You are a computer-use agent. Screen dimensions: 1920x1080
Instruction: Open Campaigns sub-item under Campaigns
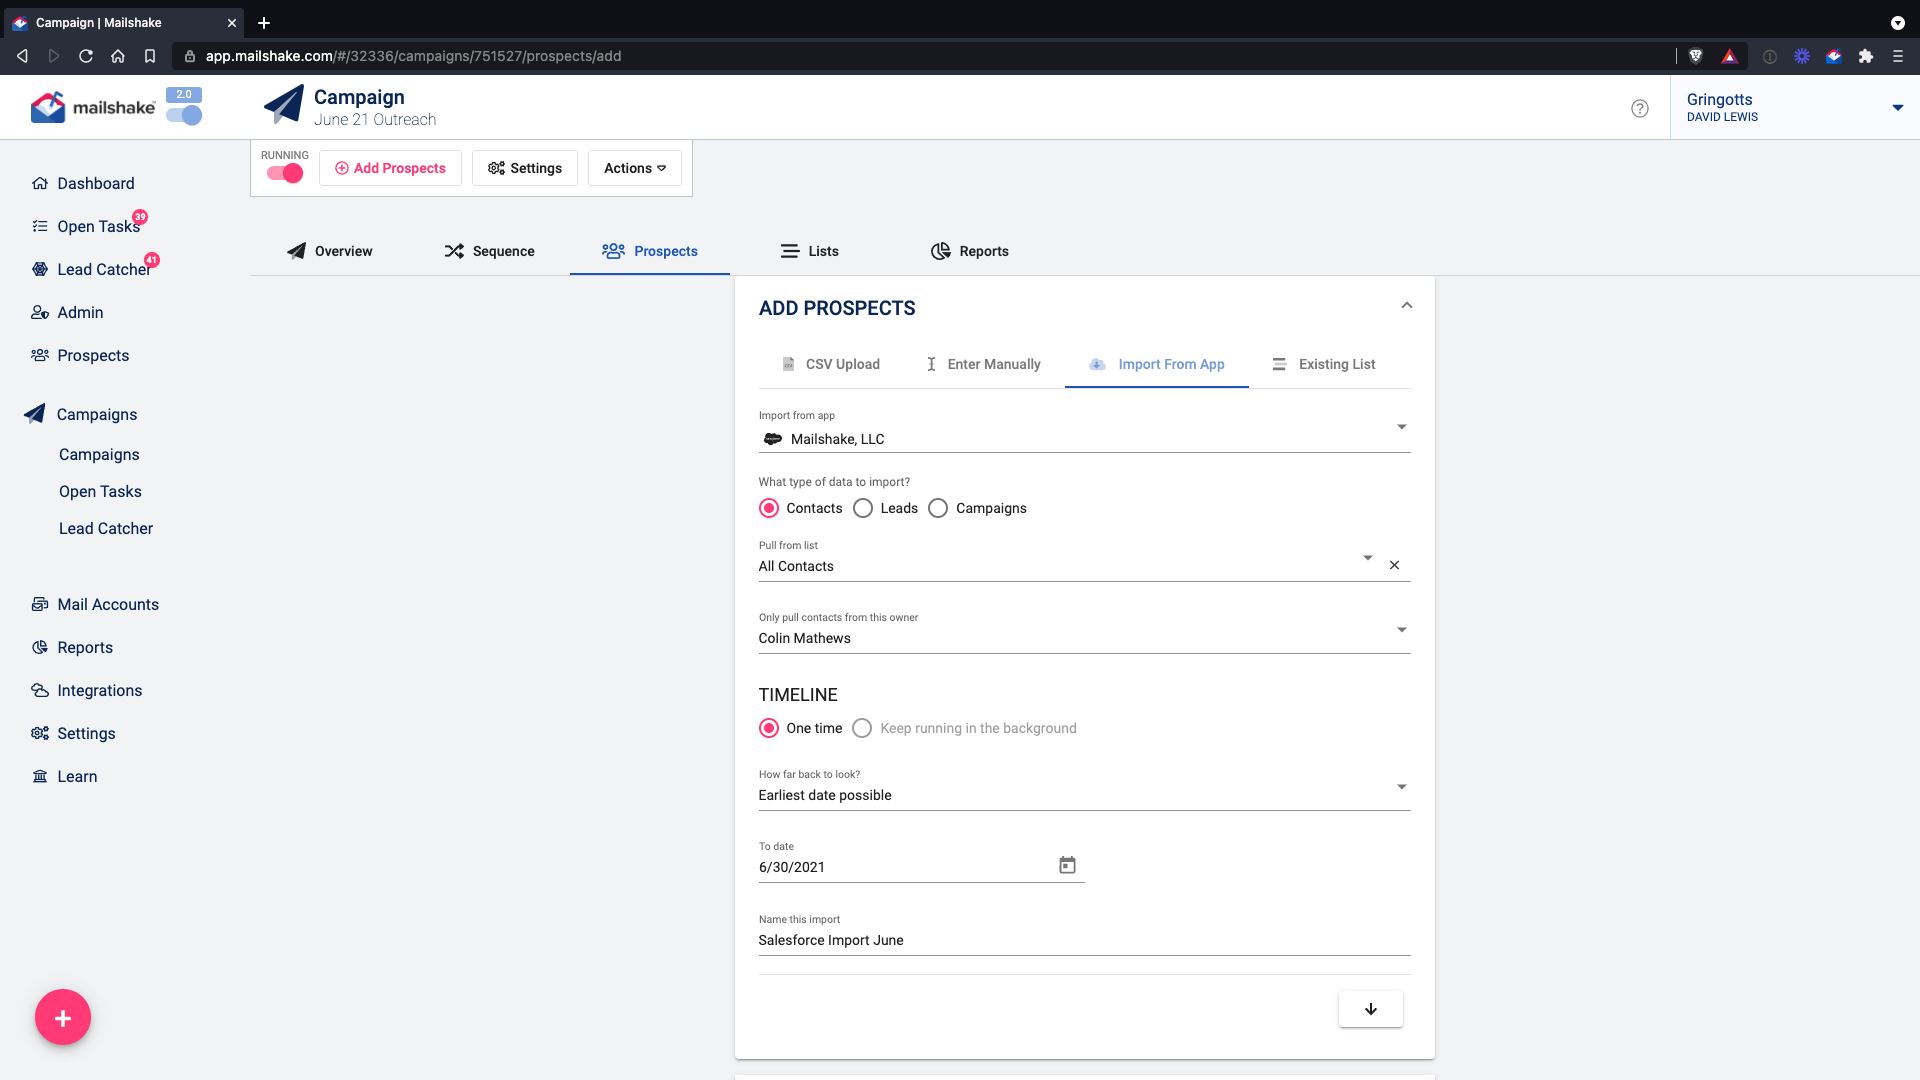[x=99, y=454]
